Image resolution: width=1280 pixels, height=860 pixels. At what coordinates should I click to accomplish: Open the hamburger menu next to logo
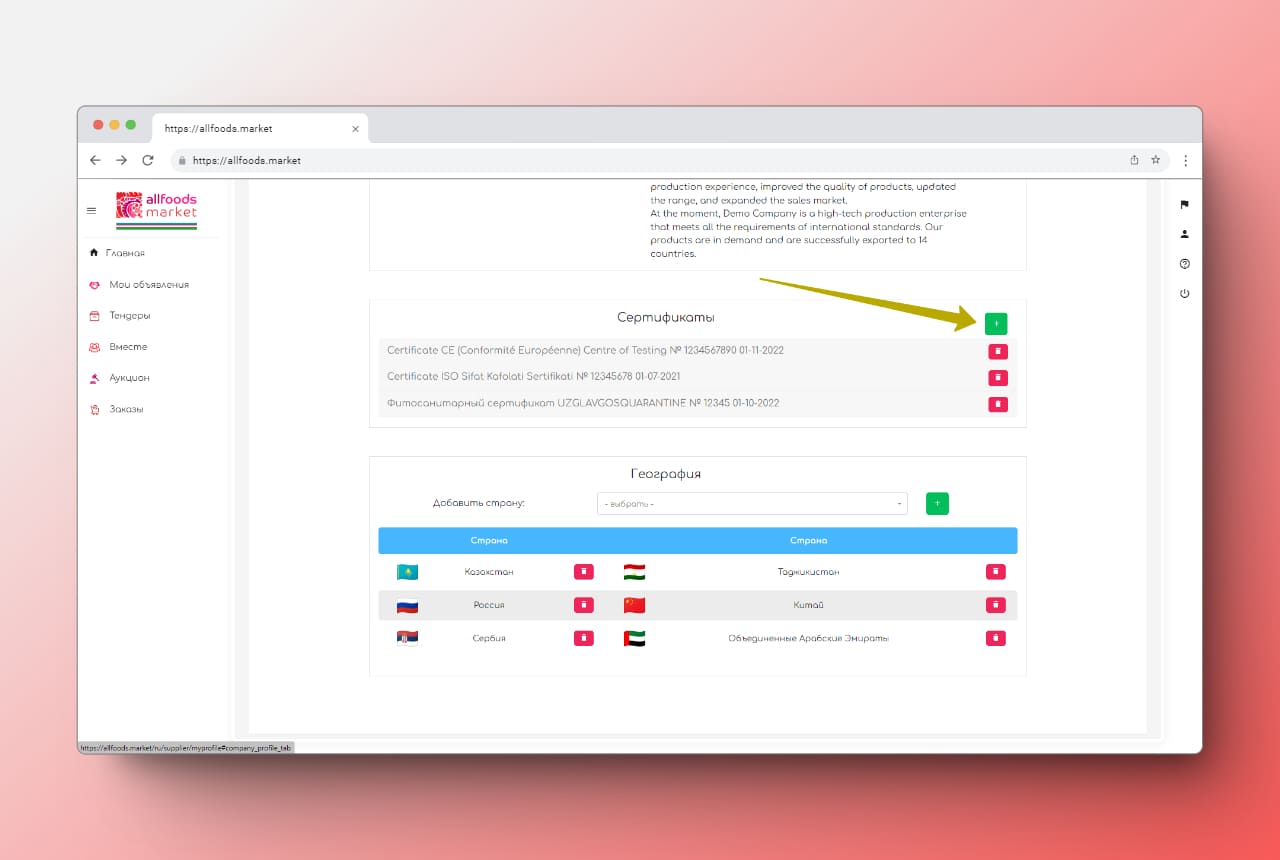click(92, 211)
